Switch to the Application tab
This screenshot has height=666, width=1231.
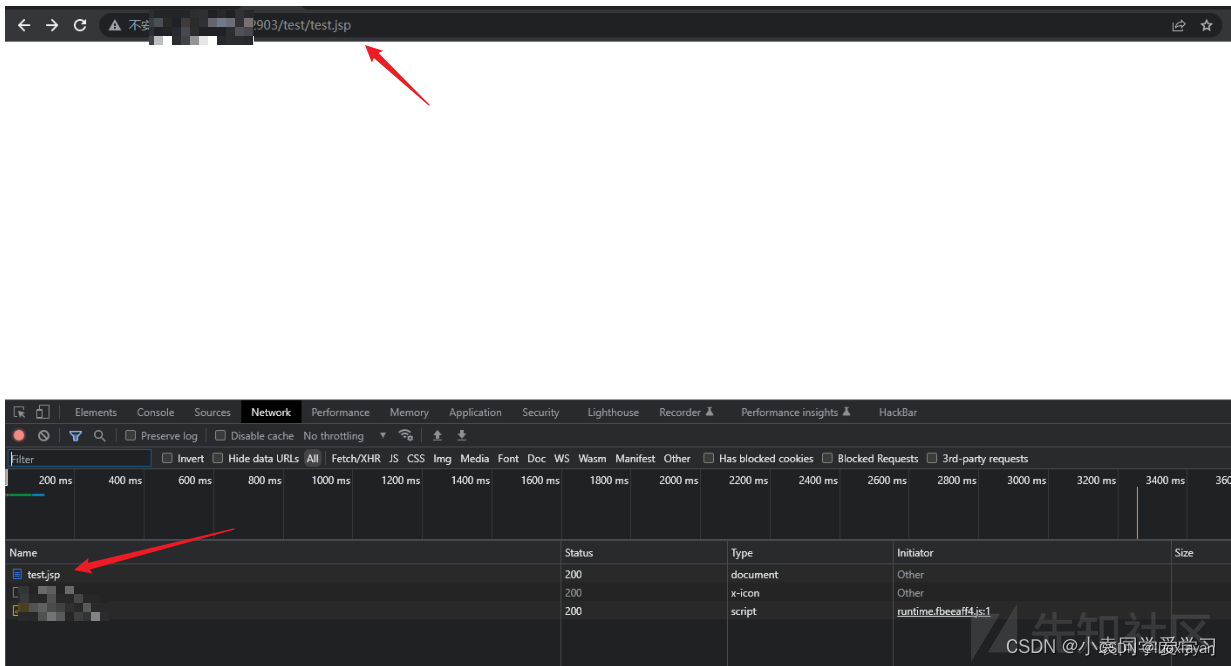coord(475,412)
